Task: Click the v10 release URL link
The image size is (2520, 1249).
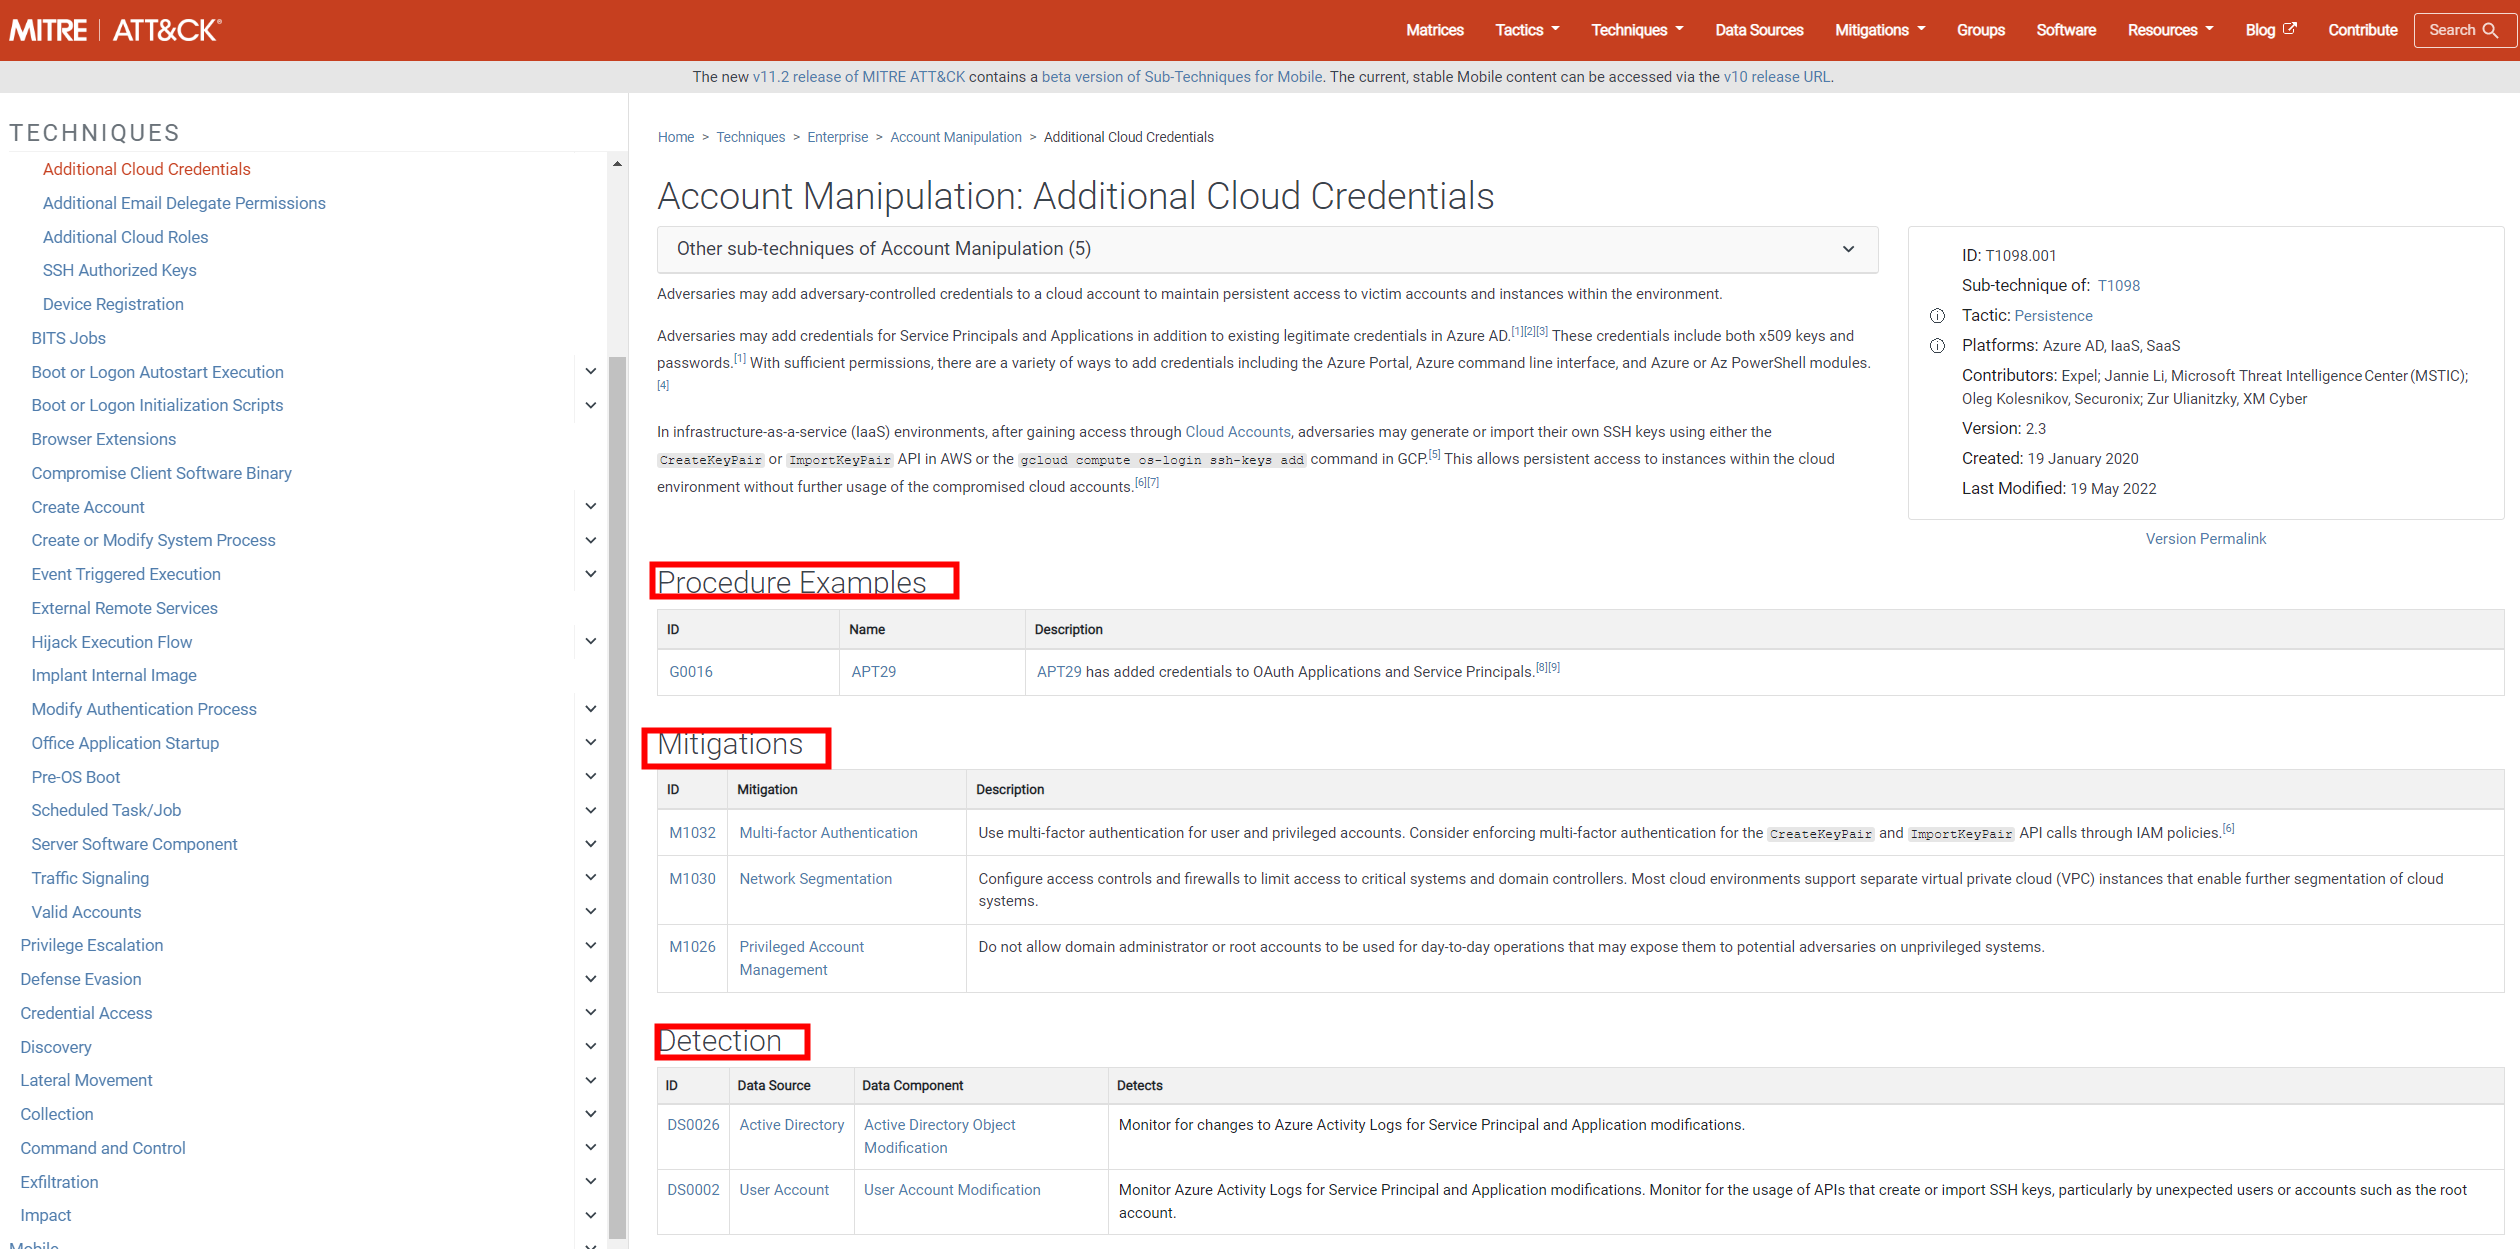Action: click(1777, 77)
